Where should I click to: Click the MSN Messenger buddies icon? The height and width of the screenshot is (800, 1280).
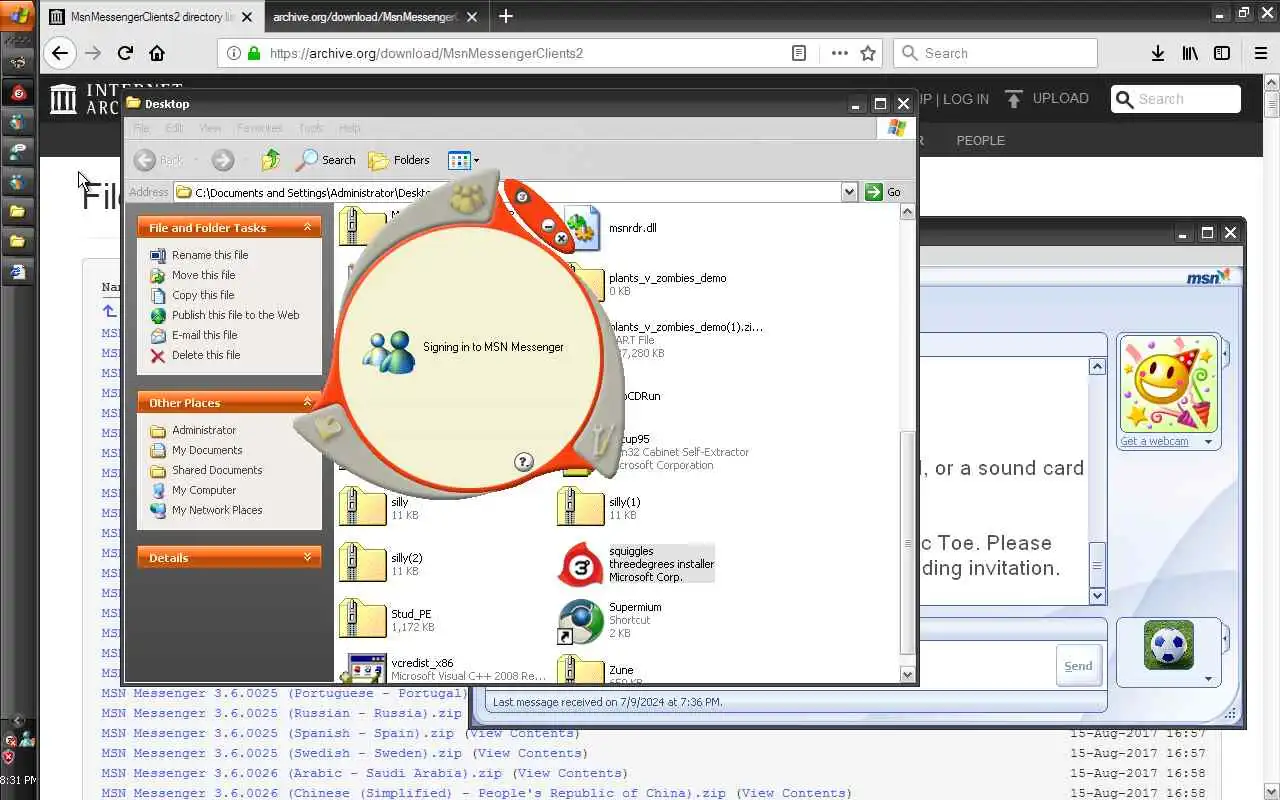[388, 352]
